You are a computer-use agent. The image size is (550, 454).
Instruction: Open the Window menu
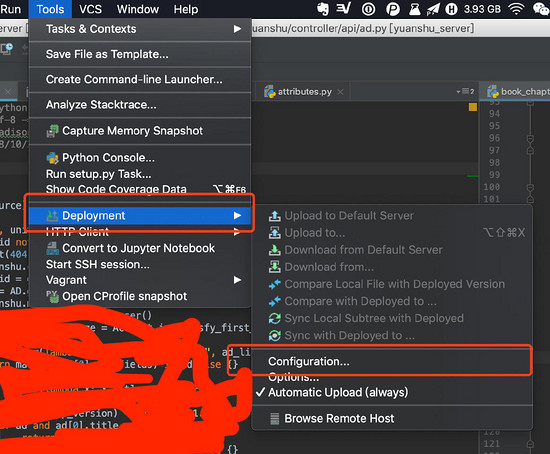pos(138,9)
